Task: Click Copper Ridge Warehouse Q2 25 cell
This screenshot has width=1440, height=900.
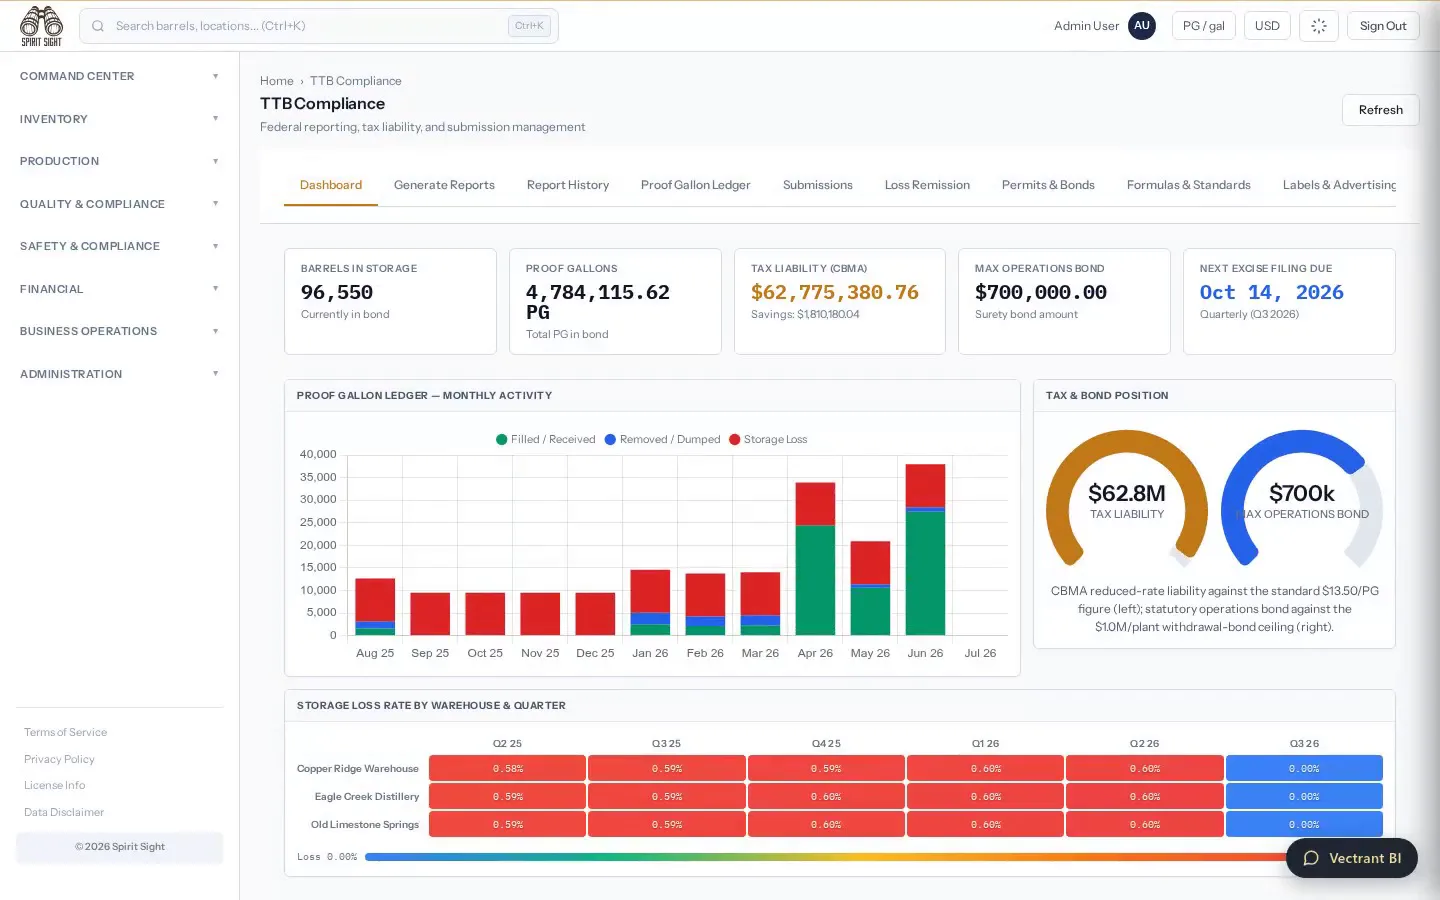Action: (x=507, y=768)
